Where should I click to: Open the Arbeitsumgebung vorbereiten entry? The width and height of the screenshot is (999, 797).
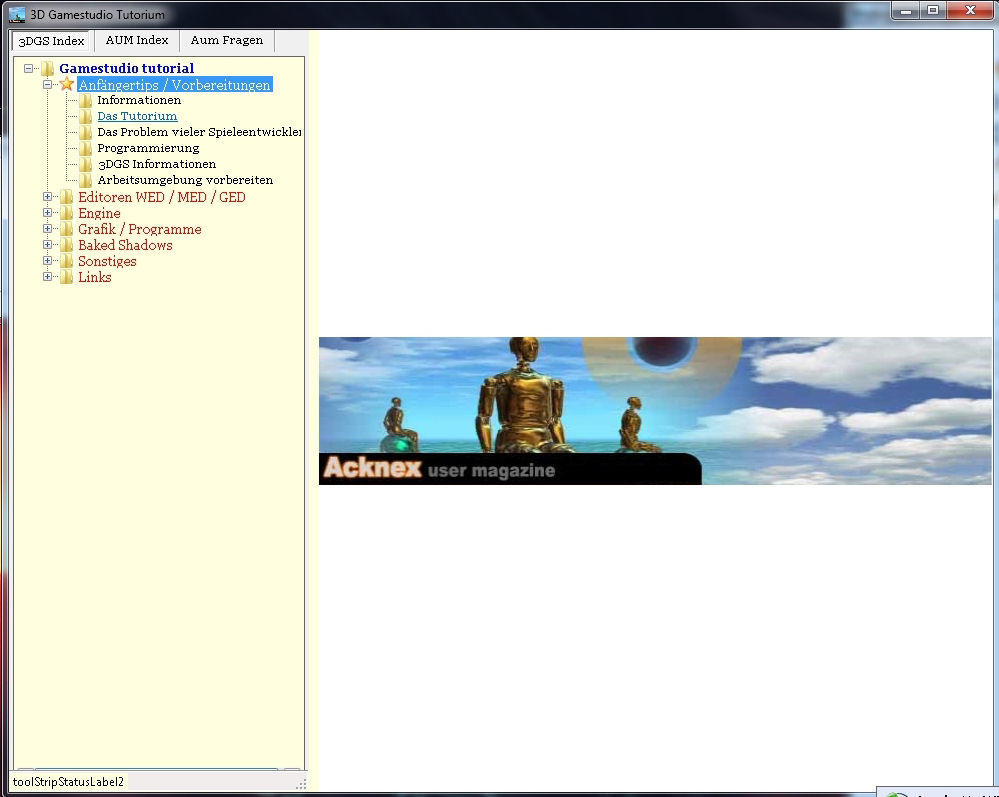coord(185,180)
